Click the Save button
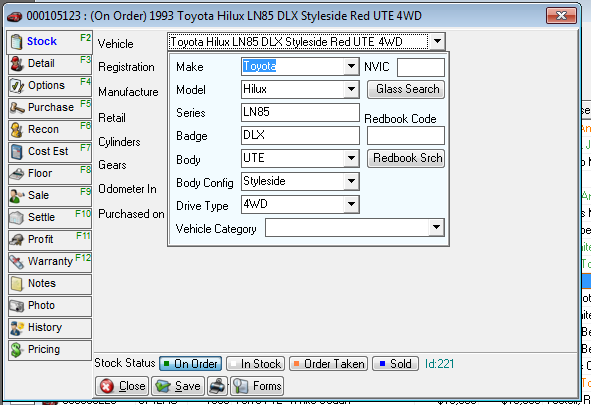Viewport: 591px width, 405px height. coord(178,386)
